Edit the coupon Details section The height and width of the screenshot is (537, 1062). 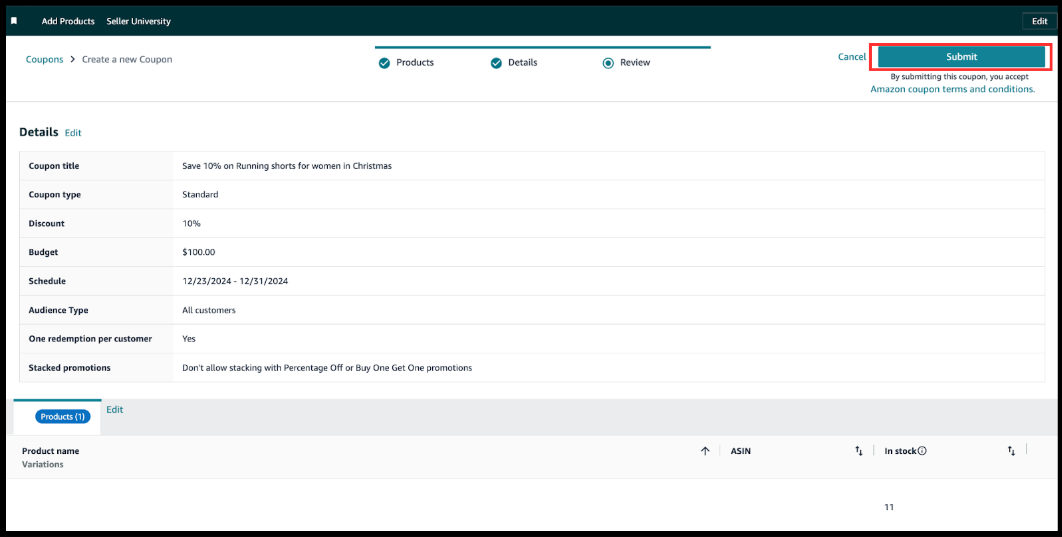tap(73, 133)
